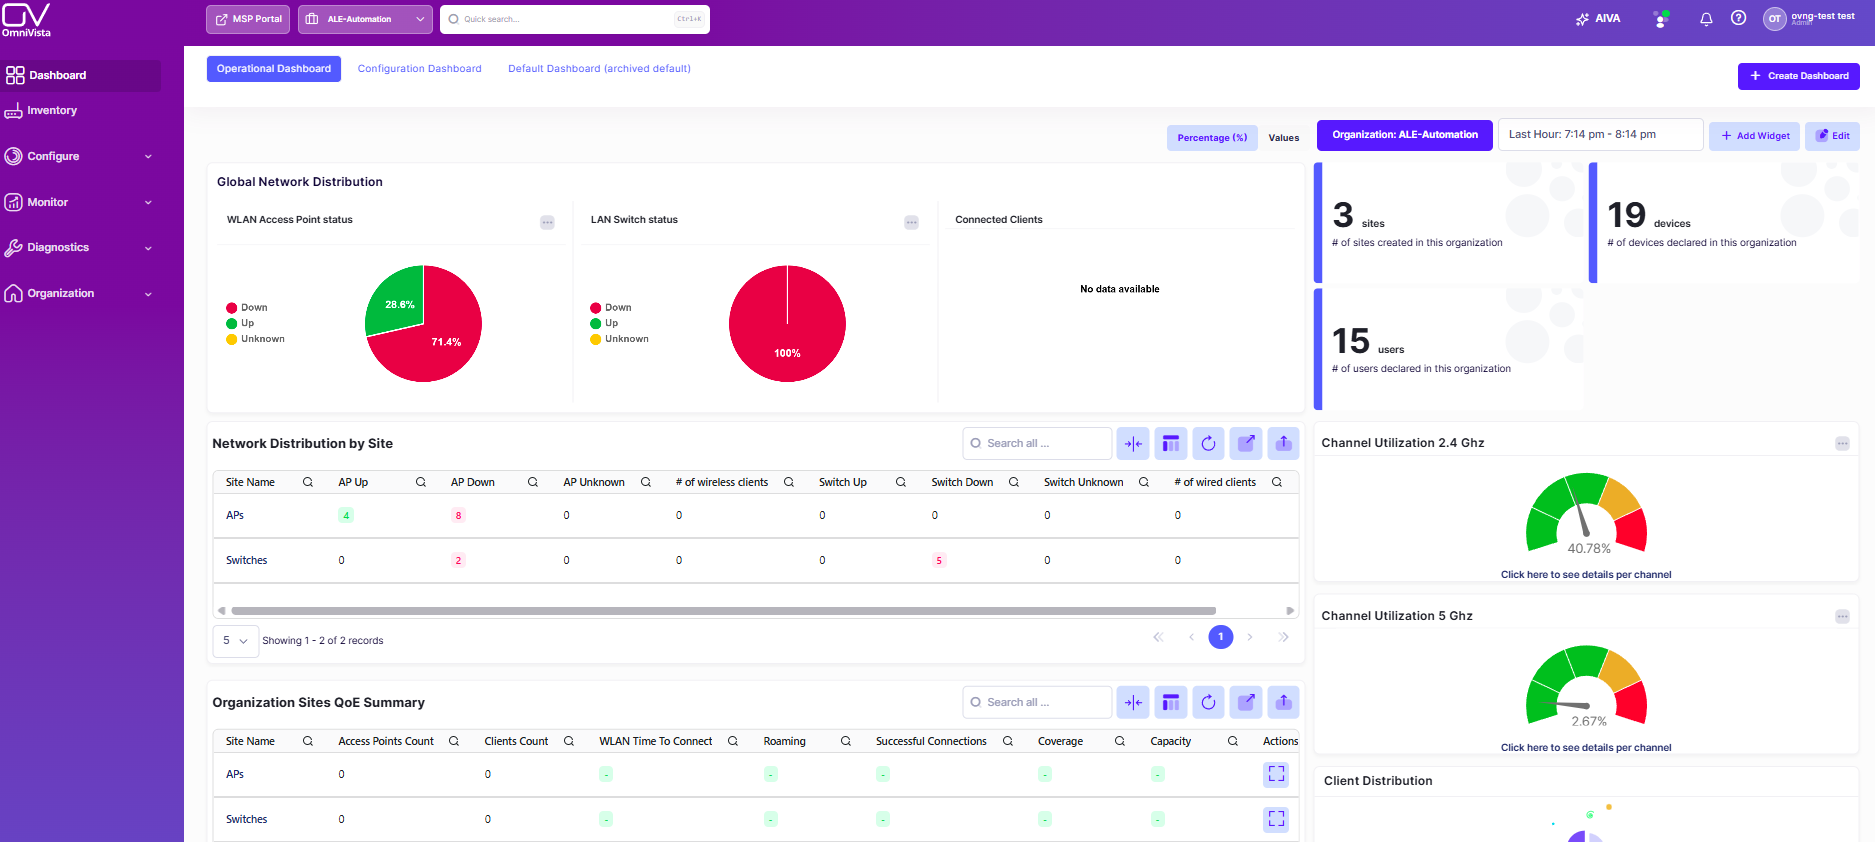Refresh the Network Distribution by Site table
This screenshot has height=842, width=1875.
tap(1208, 443)
